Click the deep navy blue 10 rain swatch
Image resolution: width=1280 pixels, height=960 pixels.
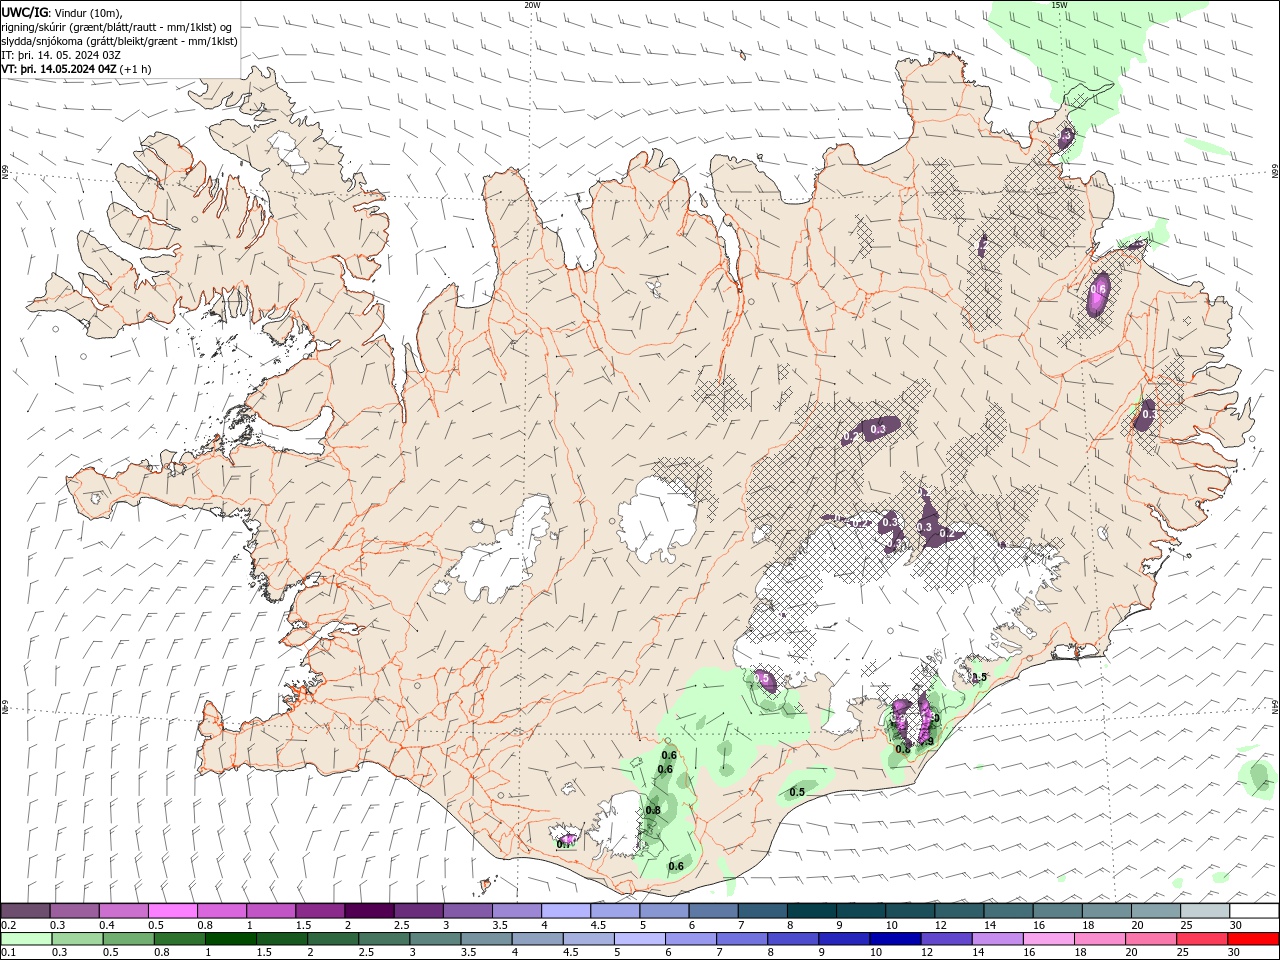point(894,939)
